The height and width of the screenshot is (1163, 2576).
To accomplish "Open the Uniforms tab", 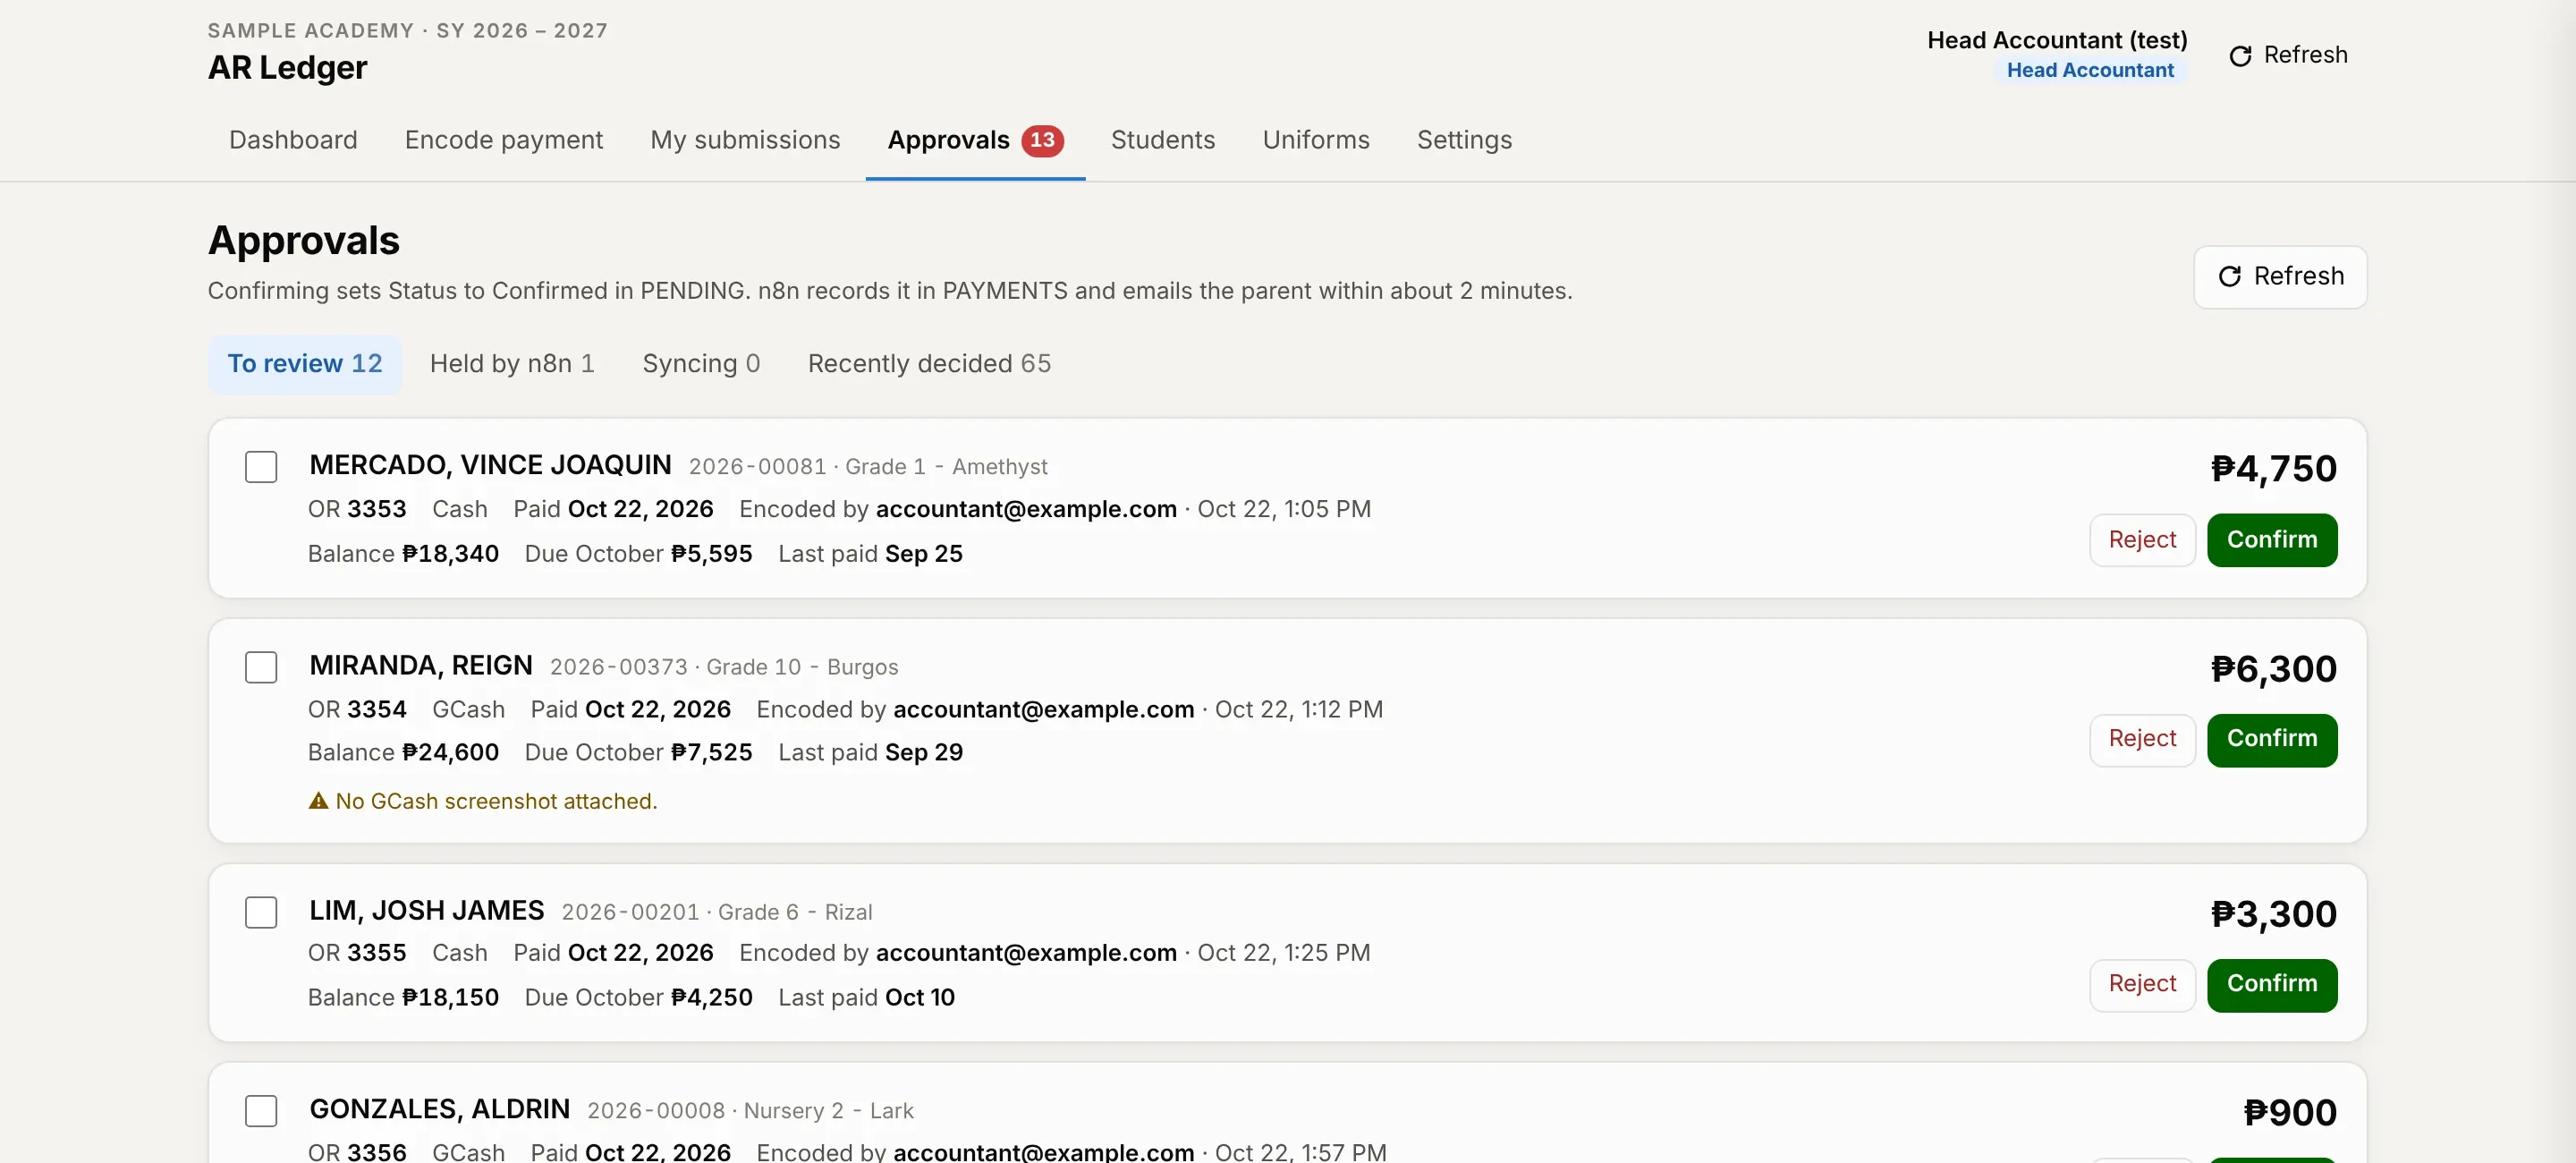I will coord(1316,140).
